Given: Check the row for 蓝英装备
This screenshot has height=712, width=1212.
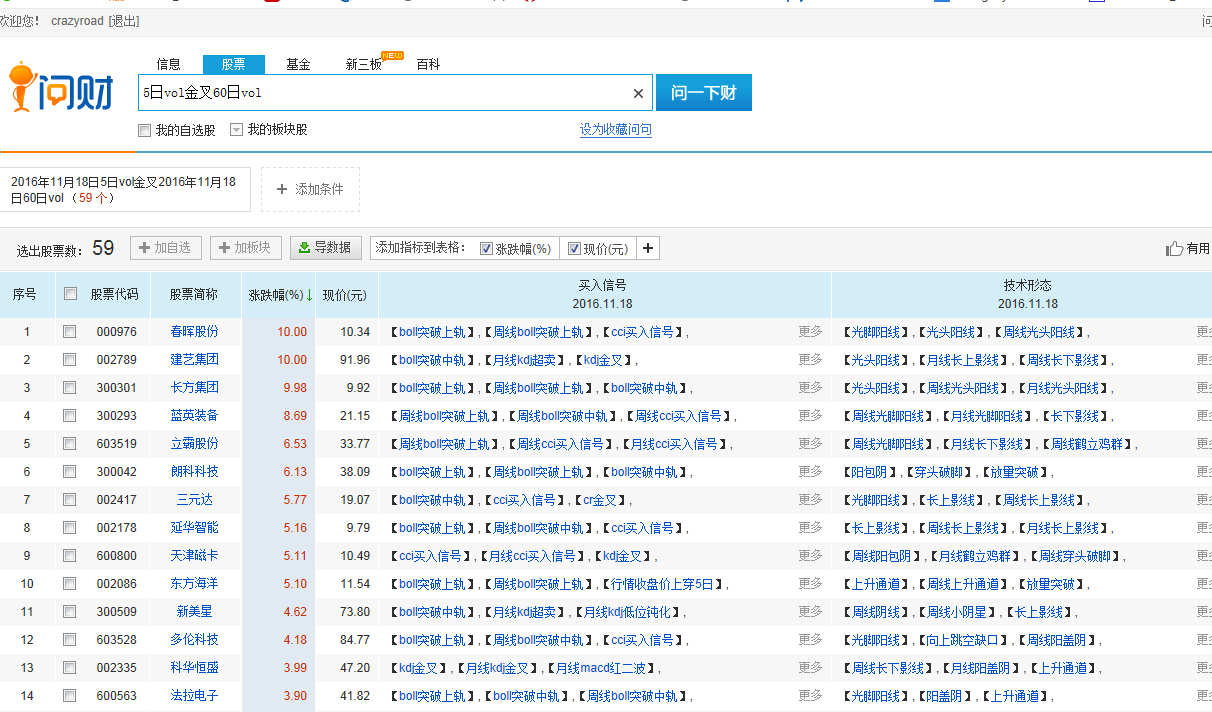Looking at the screenshot, I should point(69,416).
